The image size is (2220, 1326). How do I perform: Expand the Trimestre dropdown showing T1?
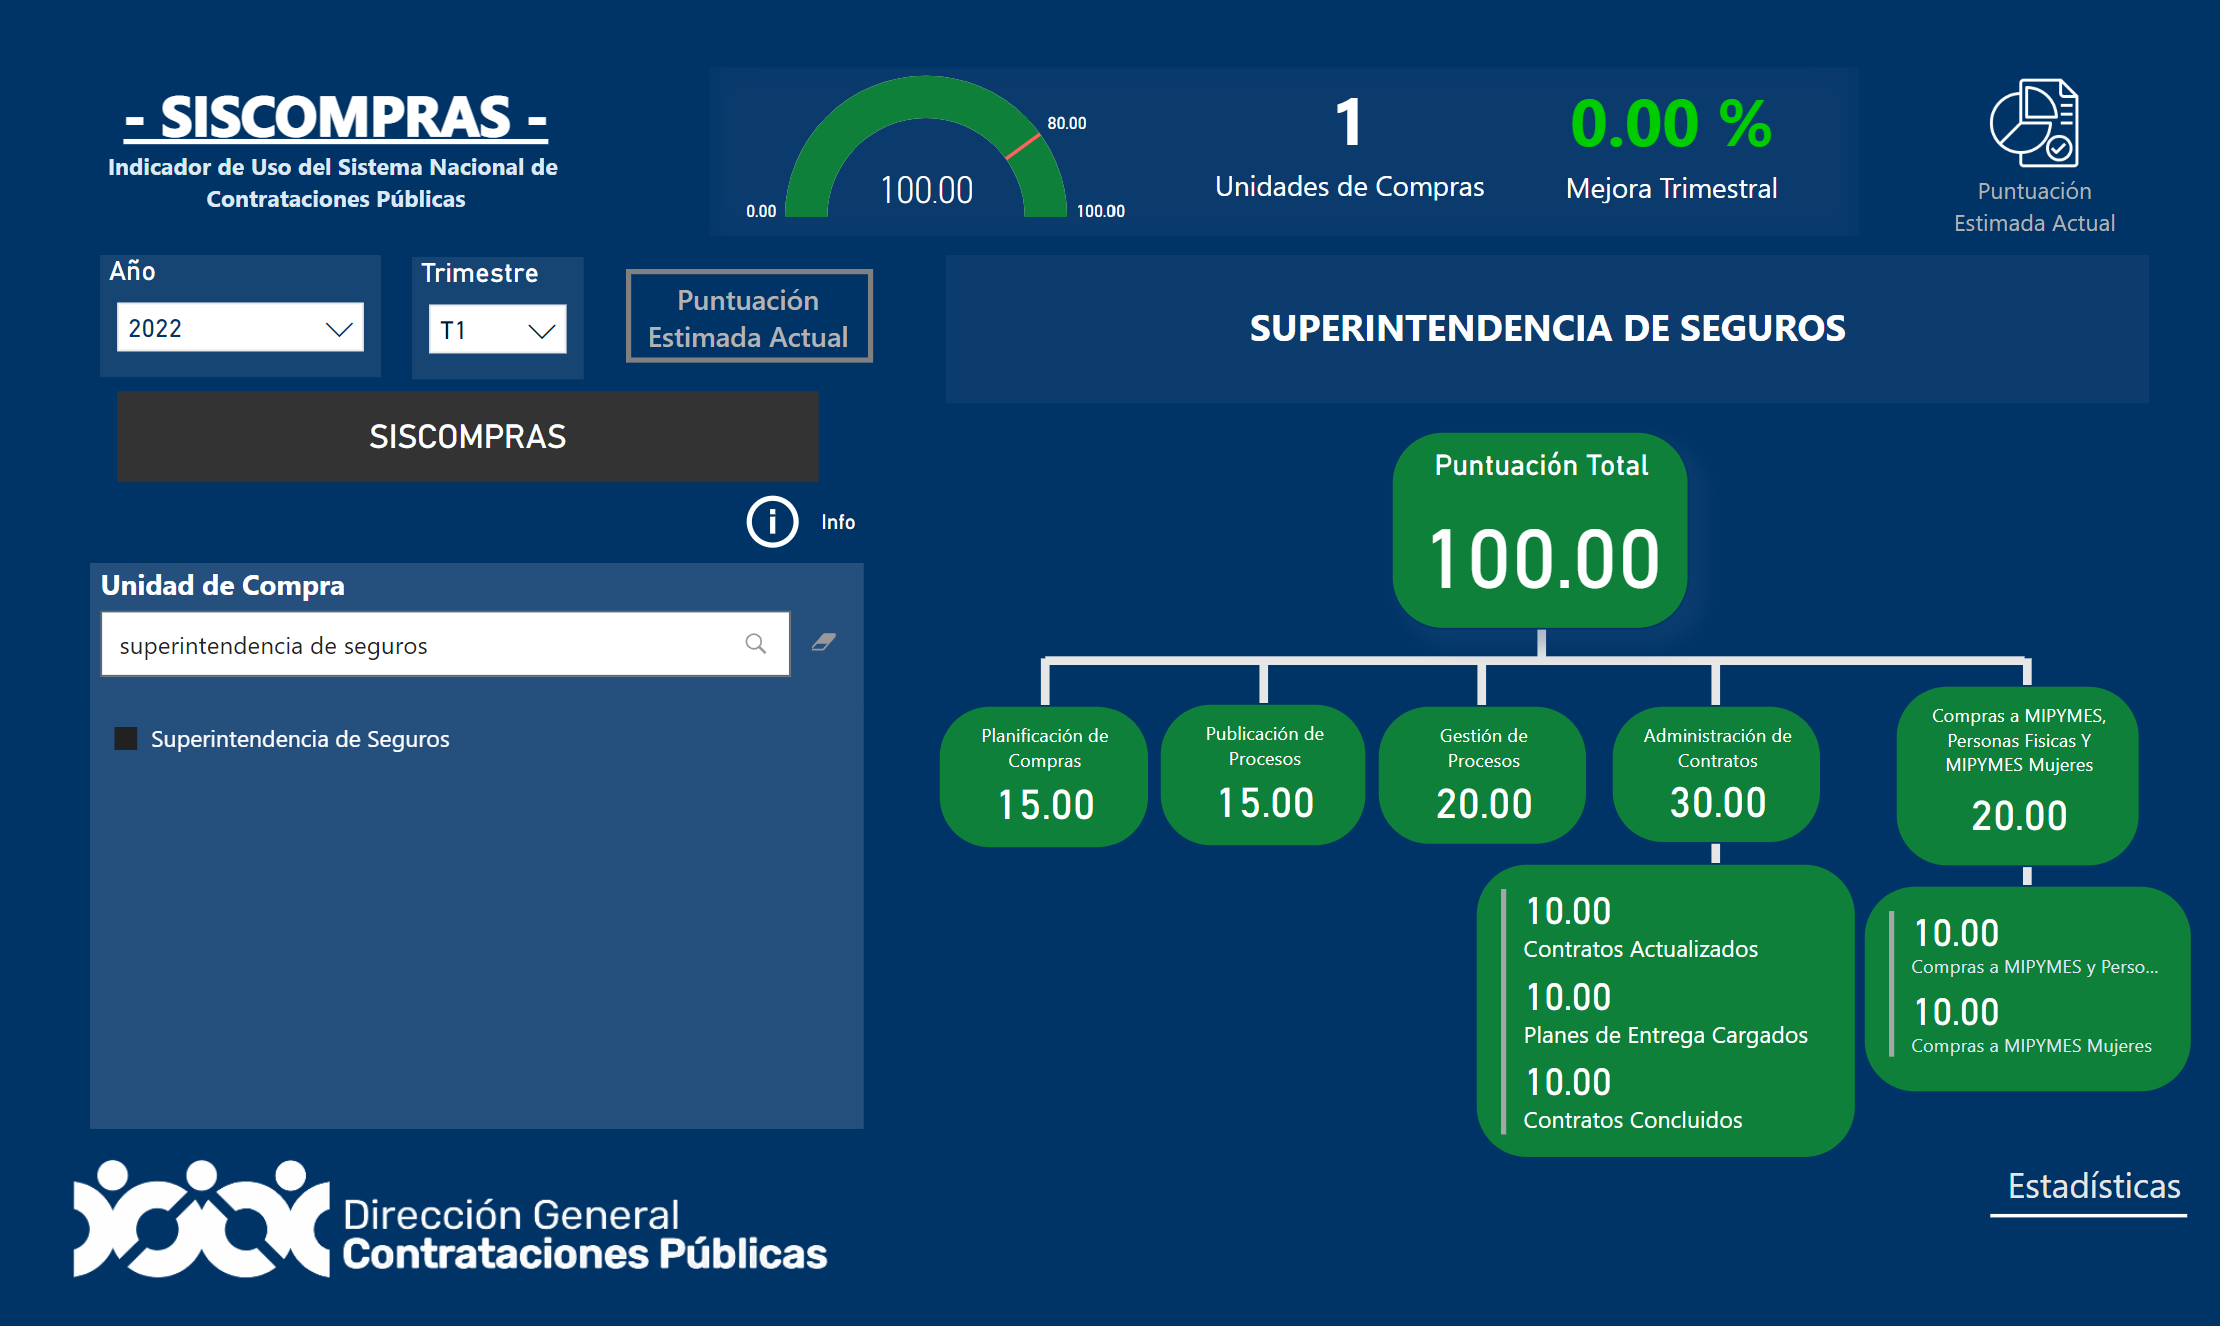(x=497, y=330)
